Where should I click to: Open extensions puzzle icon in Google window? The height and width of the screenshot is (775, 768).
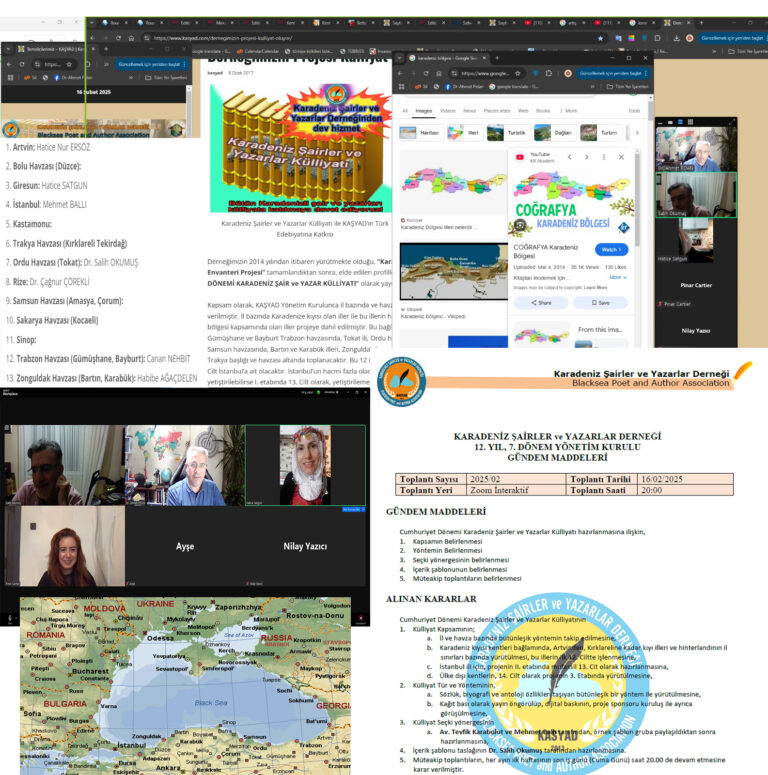pyautogui.click(x=549, y=73)
